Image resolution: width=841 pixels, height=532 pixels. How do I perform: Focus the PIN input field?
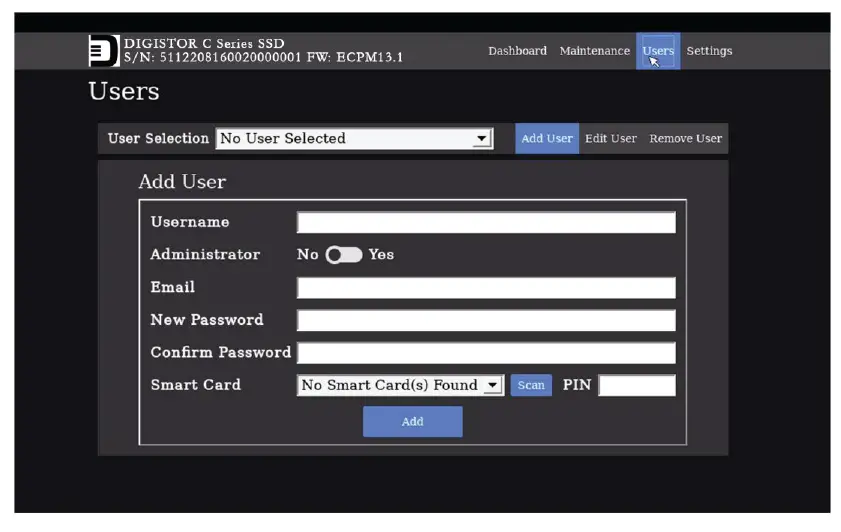[637, 385]
